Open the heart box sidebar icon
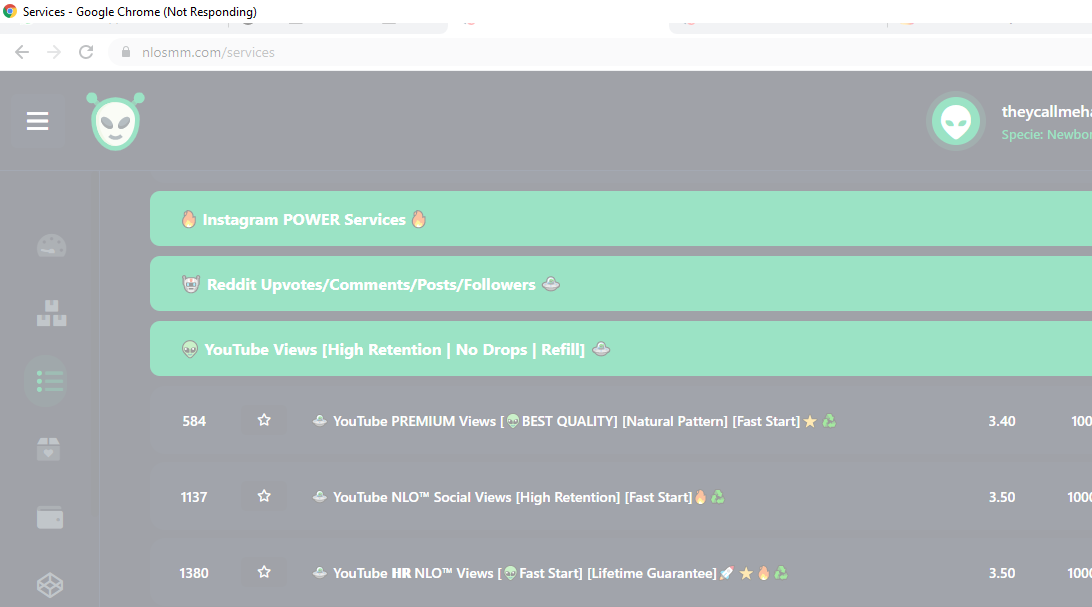This screenshot has width=1092, height=607. (49, 449)
